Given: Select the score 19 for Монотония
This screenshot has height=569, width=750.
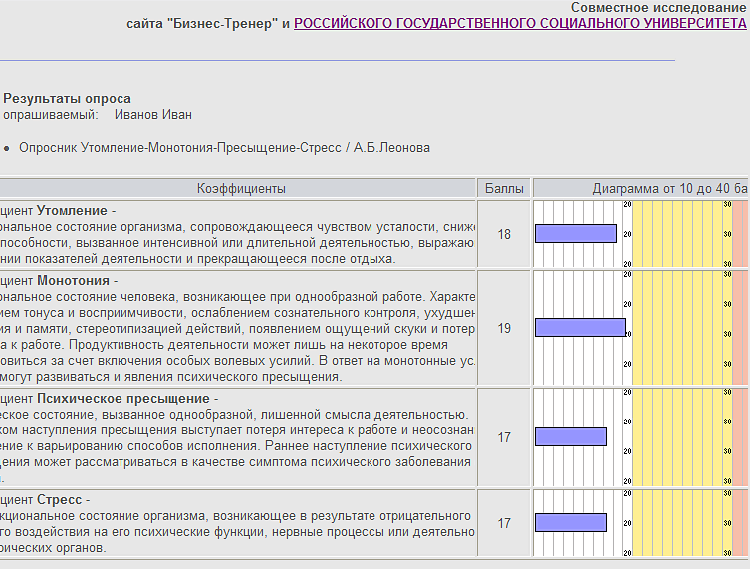Looking at the screenshot, I should pyautogui.click(x=504, y=328).
